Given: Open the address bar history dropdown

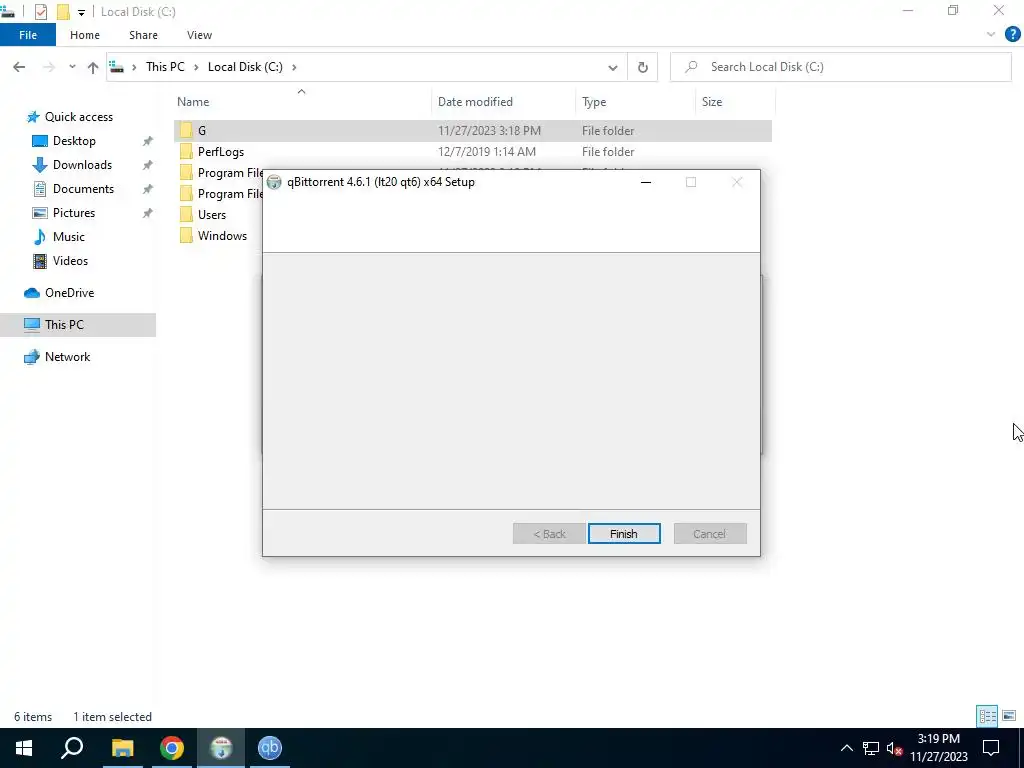Looking at the screenshot, I should (x=613, y=67).
